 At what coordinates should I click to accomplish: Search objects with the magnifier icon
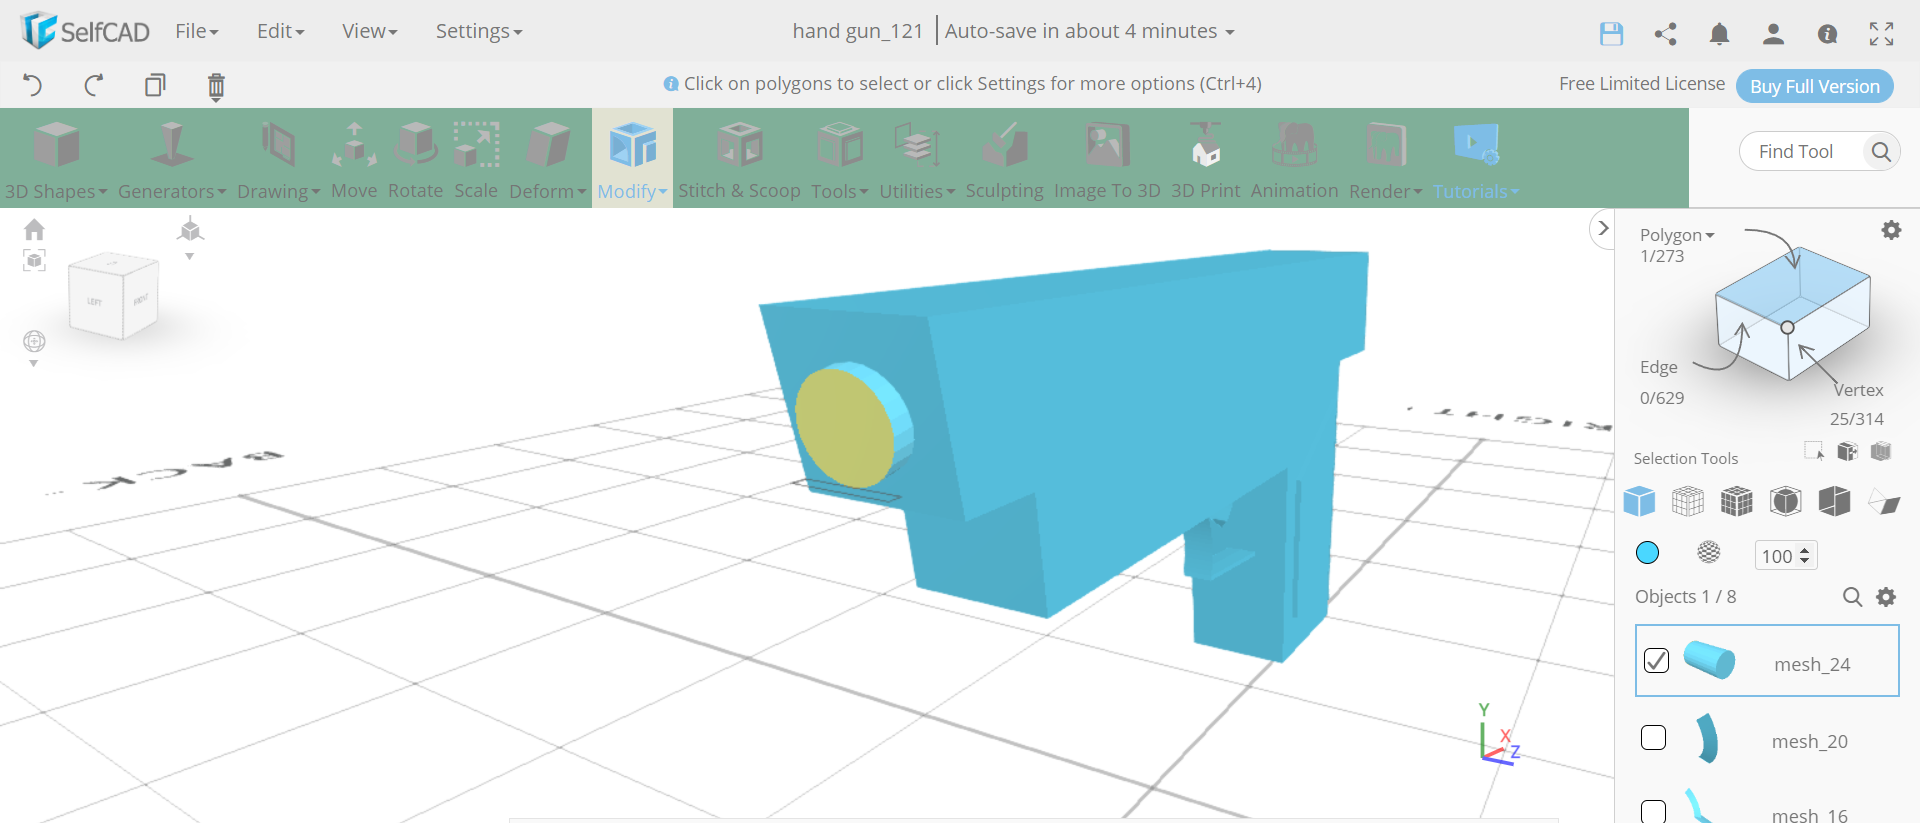1852,597
